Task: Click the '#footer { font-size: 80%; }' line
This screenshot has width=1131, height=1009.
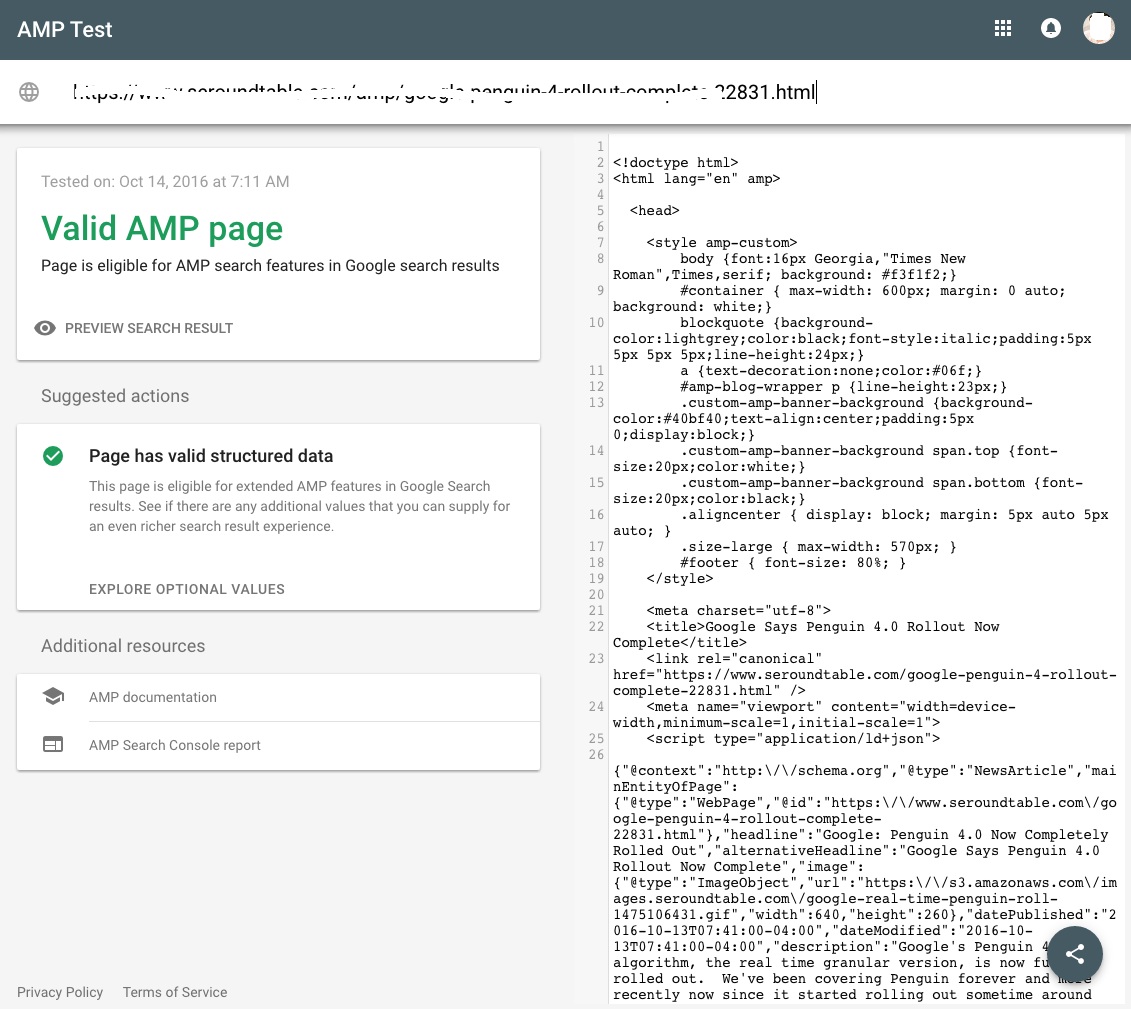Action: (x=793, y=563)
